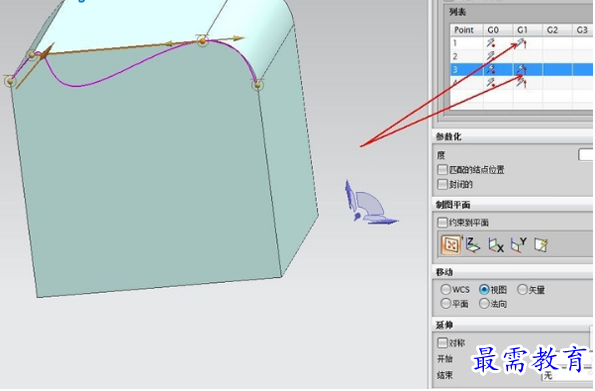Click the G1 column header
The height and width of the screenshot is (391, 595).
click(527, 30)
